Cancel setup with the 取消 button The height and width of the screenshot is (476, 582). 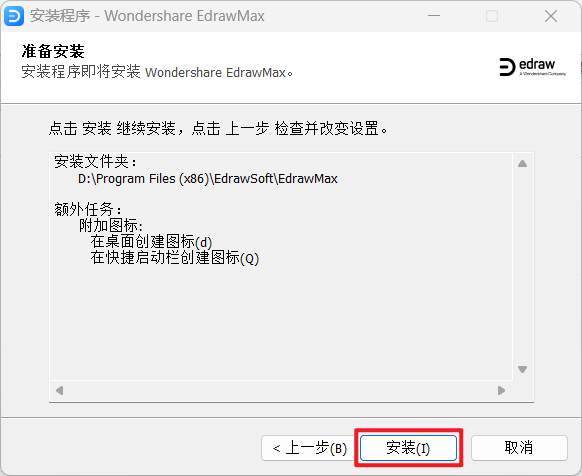click(x=519, y=448)
